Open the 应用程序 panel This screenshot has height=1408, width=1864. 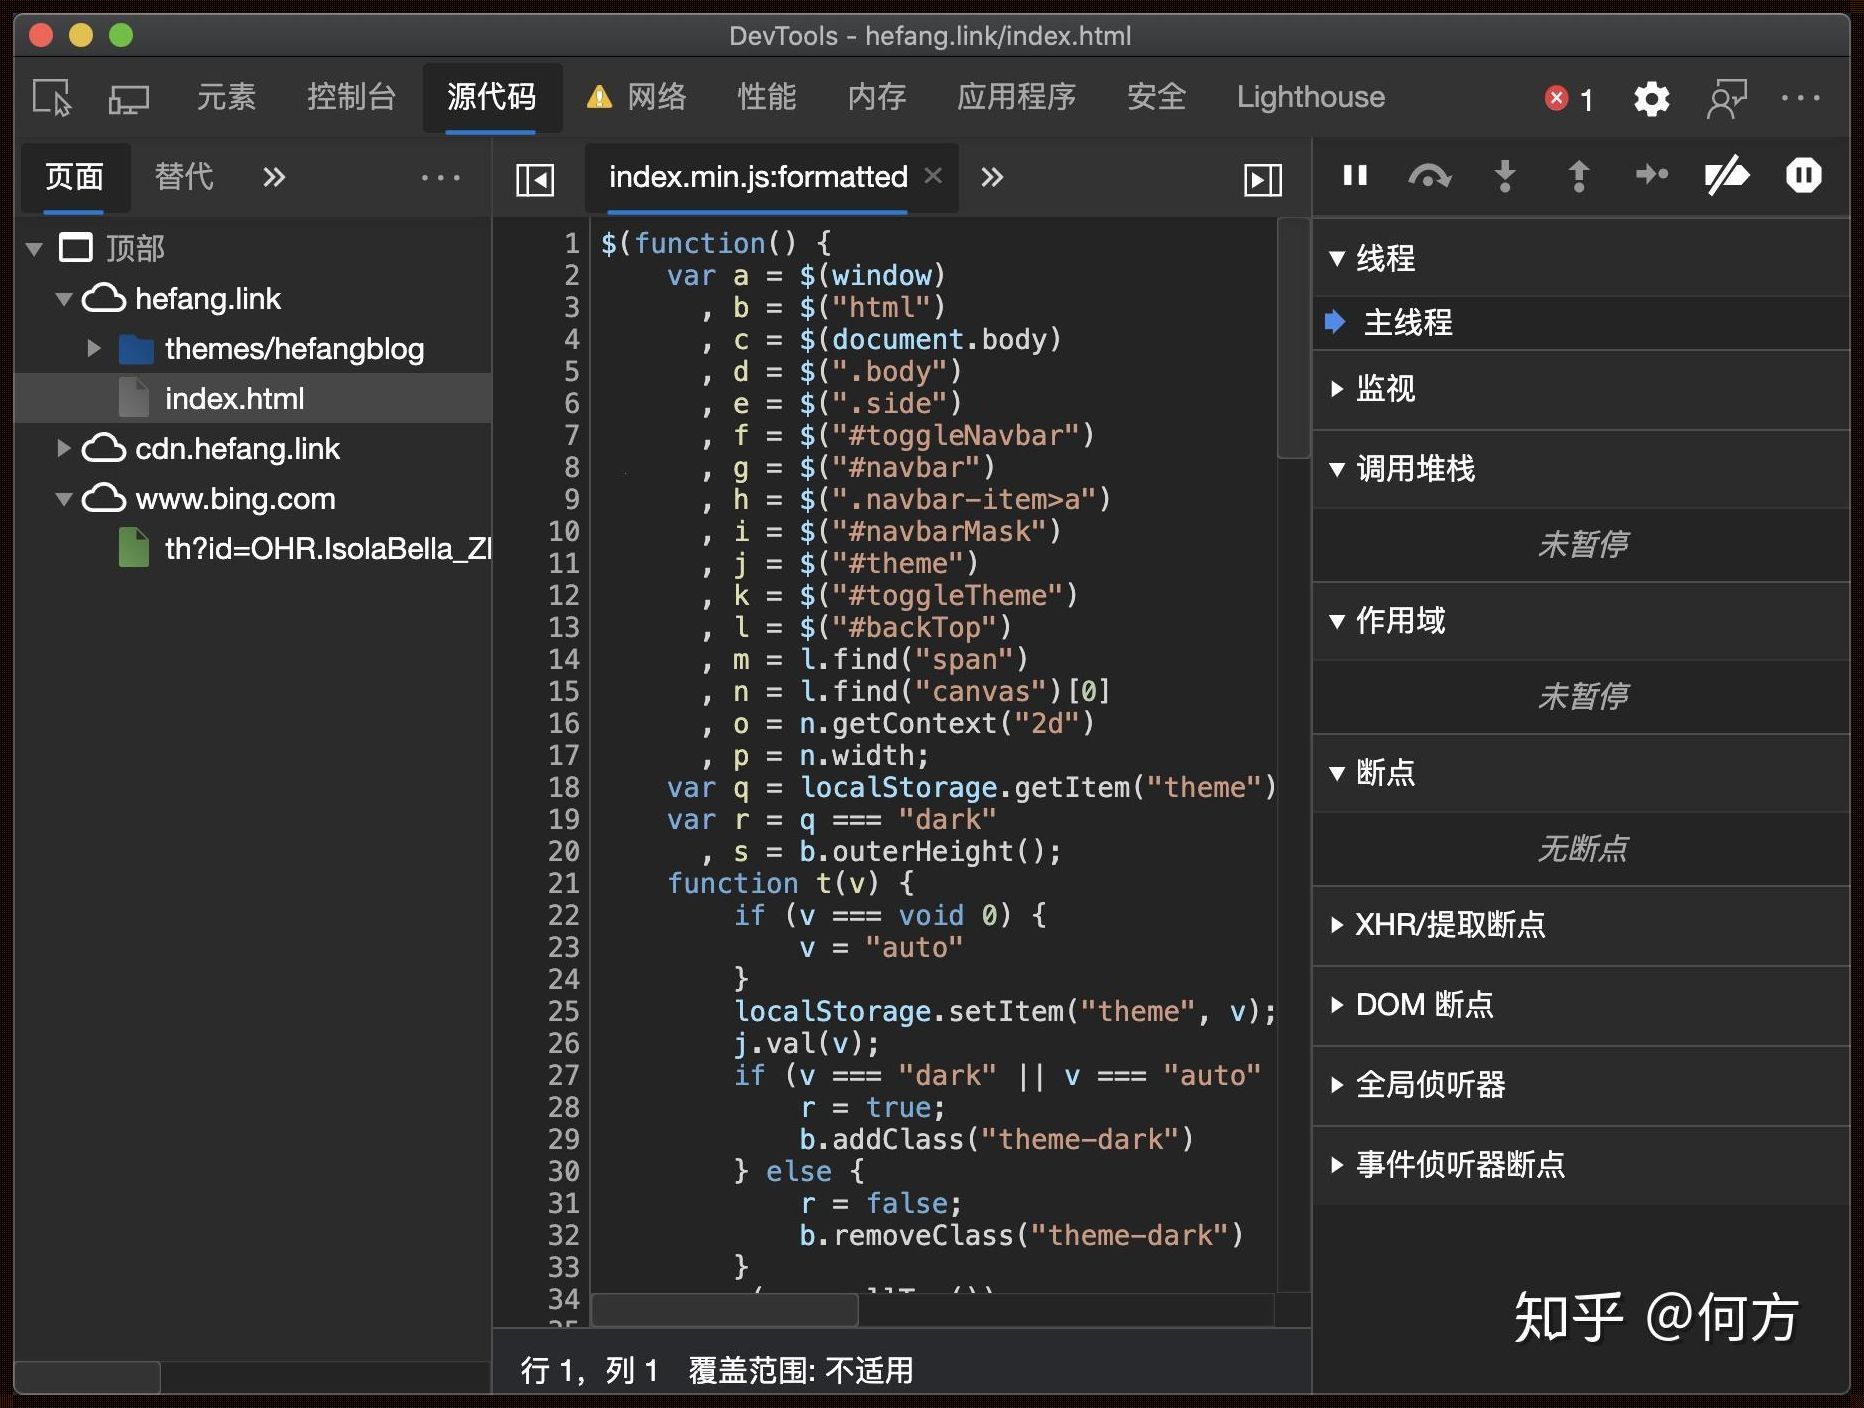[x=1016, y=97]
